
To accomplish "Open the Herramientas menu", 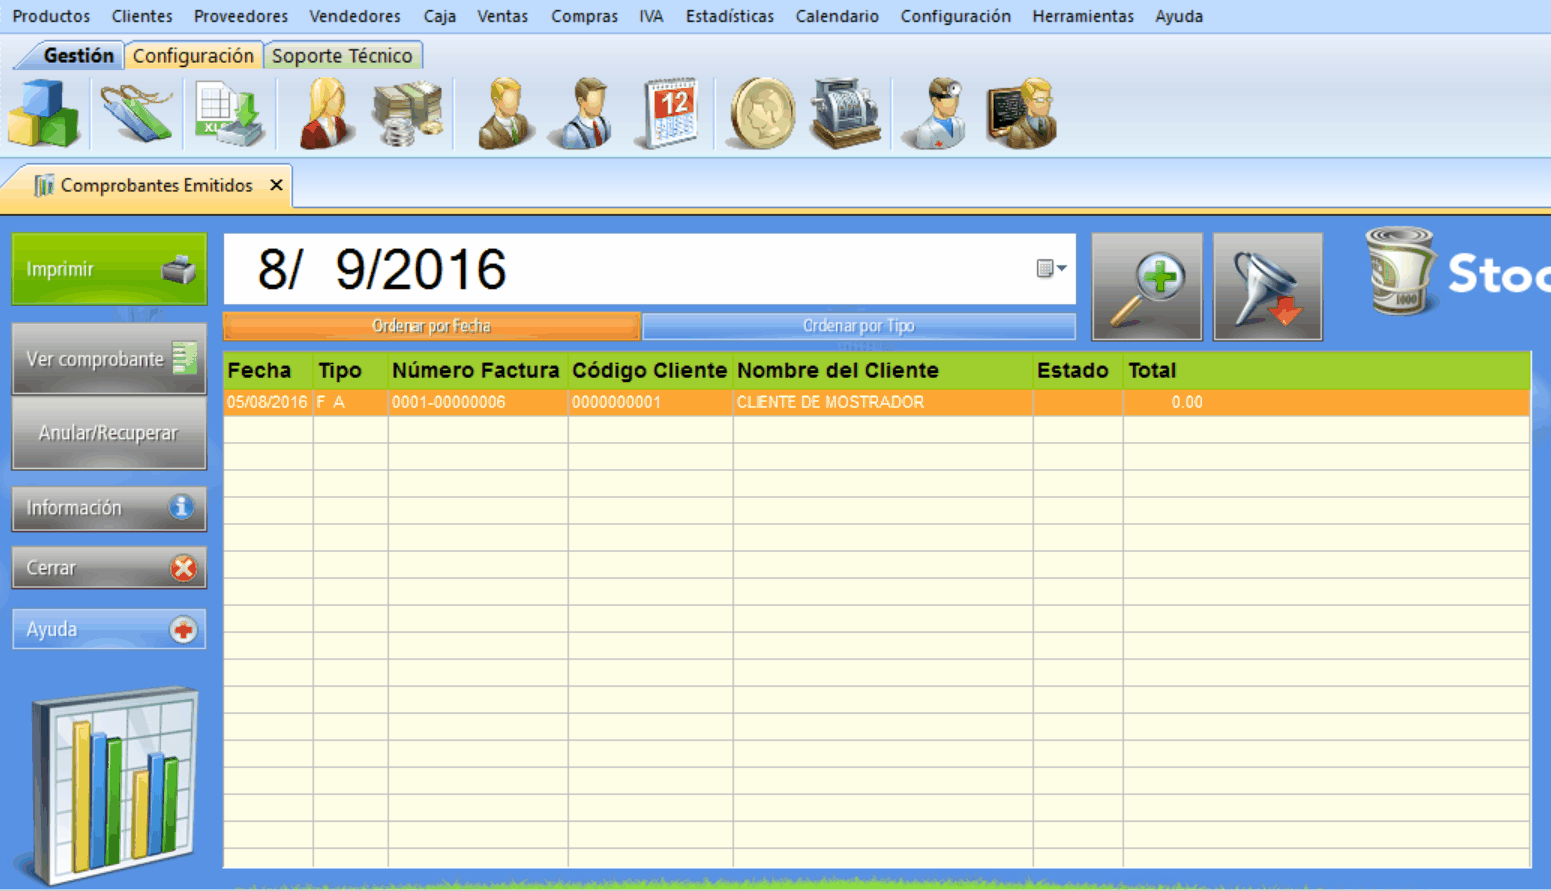I will pyautogui.click(x=1083, y=16).
